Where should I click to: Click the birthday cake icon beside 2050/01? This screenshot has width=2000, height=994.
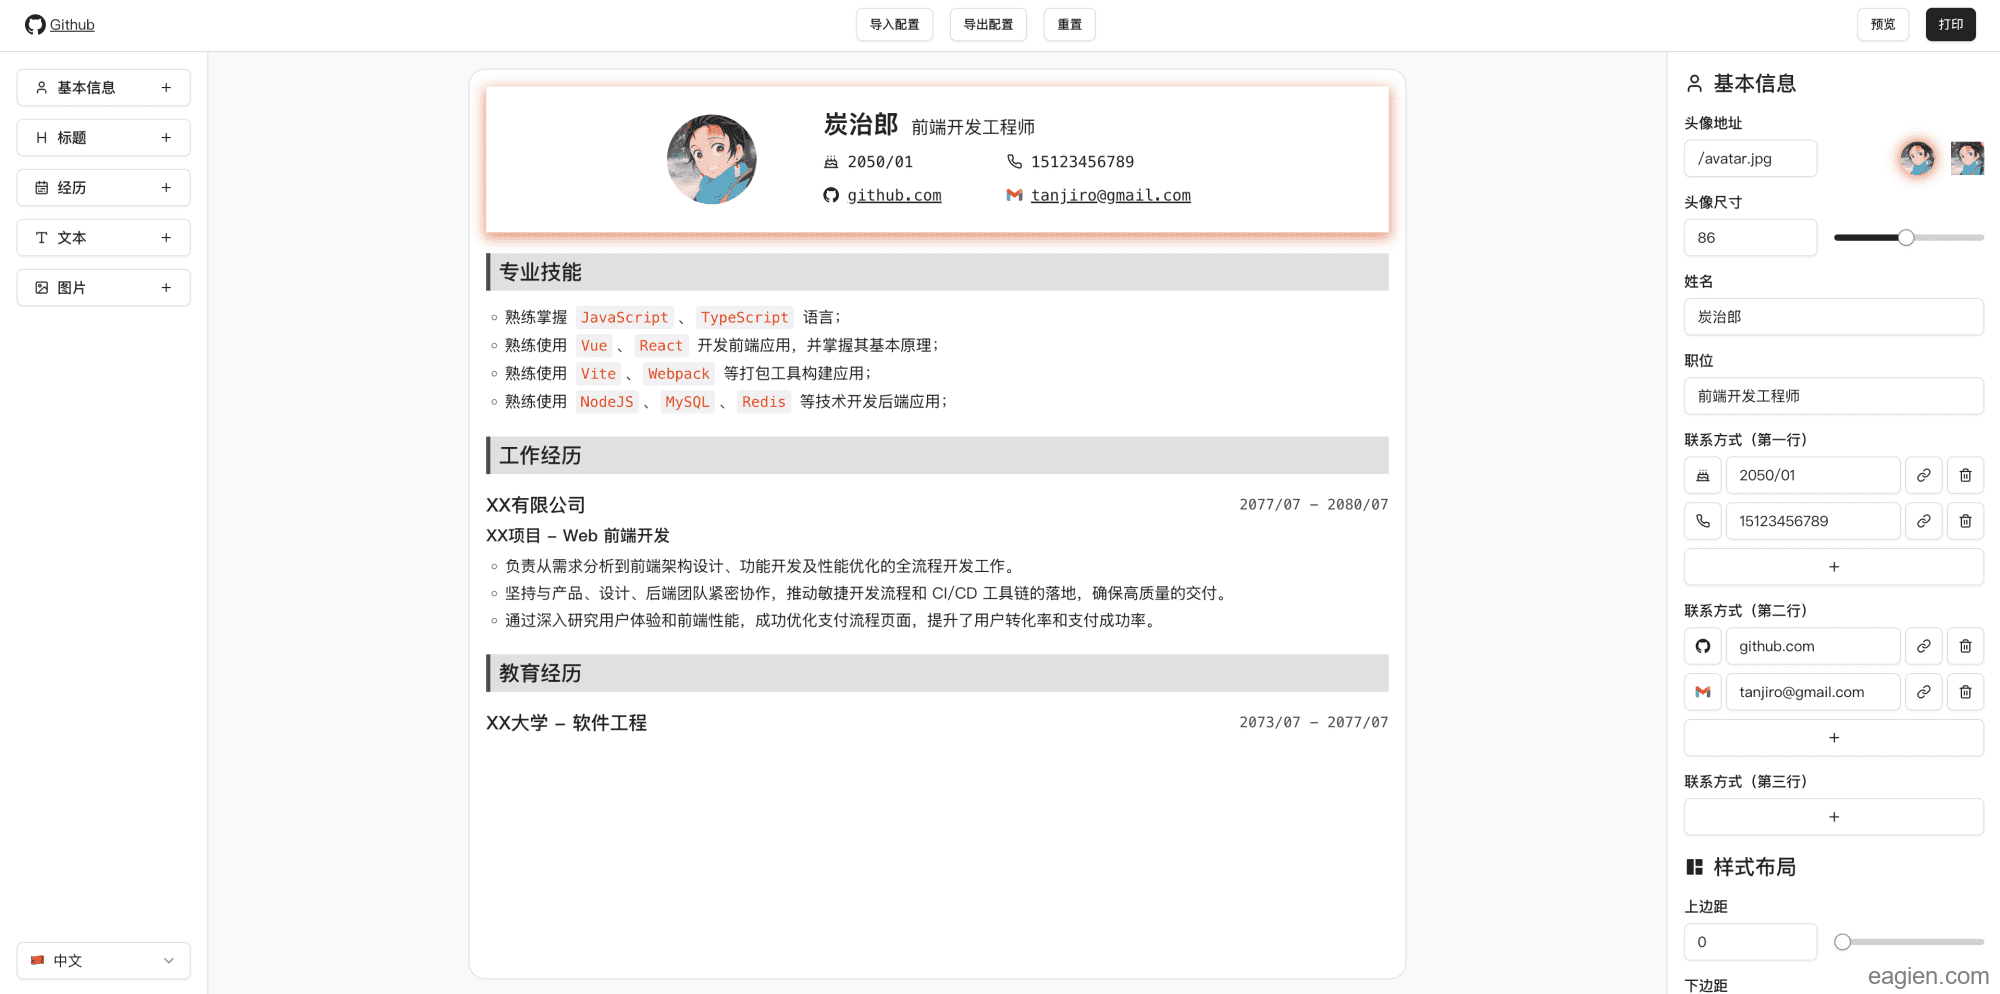[x=1703, y=475]
